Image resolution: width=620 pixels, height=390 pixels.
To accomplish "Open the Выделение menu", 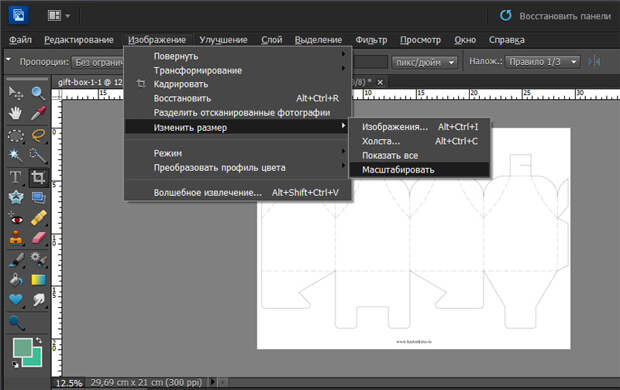I will (318, 40).
